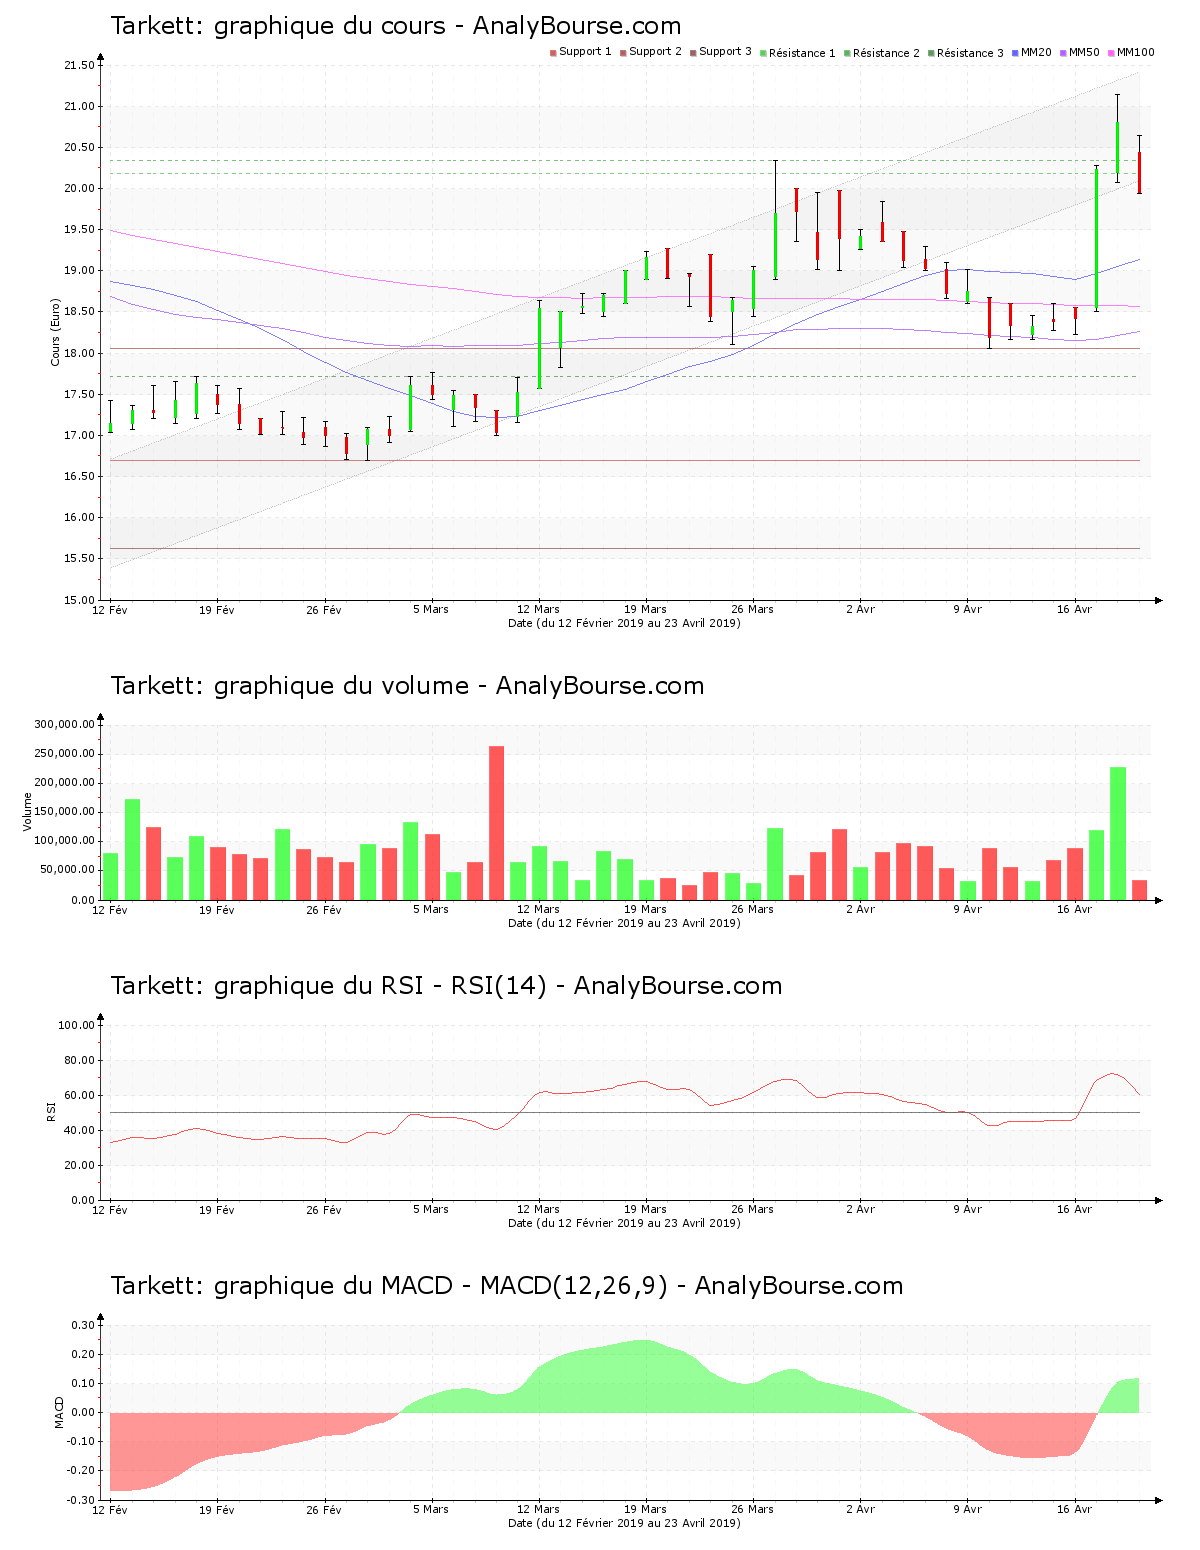Click the RSI curve peak after 16 Avr
The image size is (1200, 1550).
pos(1112,1074)
